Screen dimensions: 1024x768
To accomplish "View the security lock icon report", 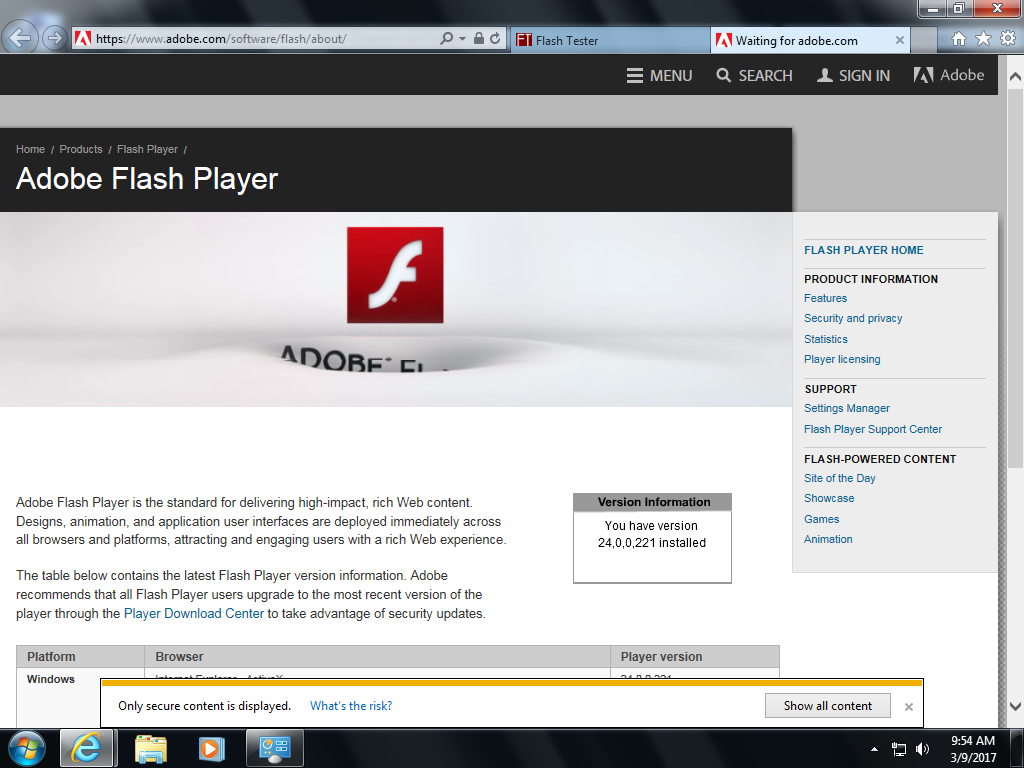I will click(479, 39).
